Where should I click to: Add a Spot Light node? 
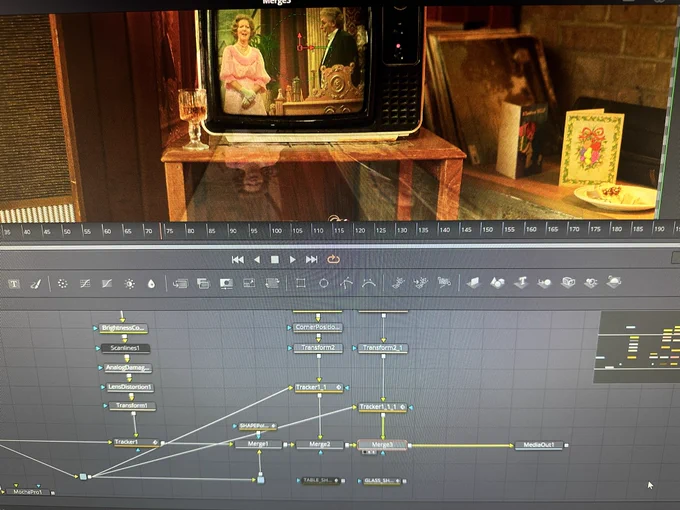pos(591,282)
